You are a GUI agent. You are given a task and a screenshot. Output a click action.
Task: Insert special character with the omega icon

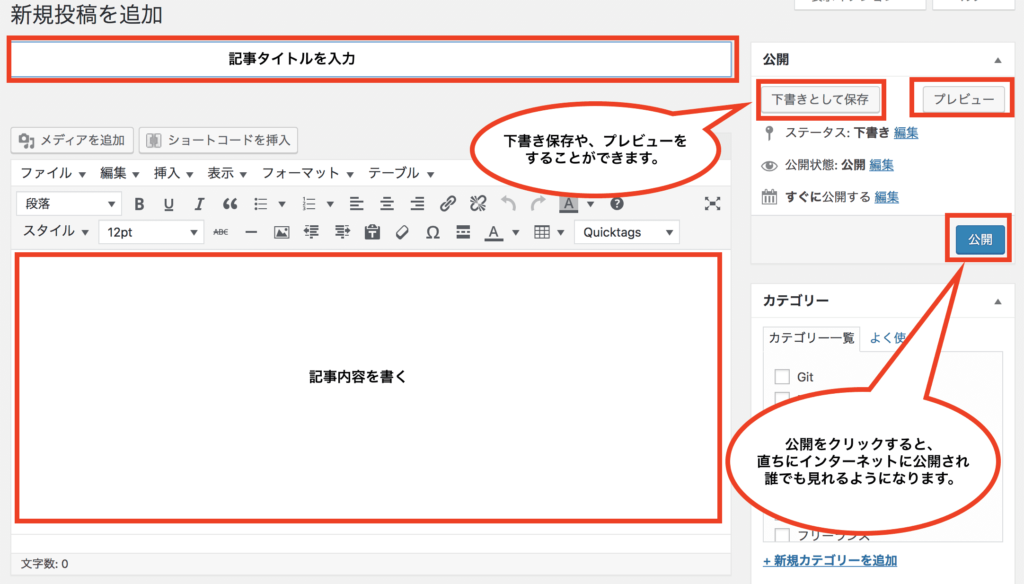coord(432,232)
